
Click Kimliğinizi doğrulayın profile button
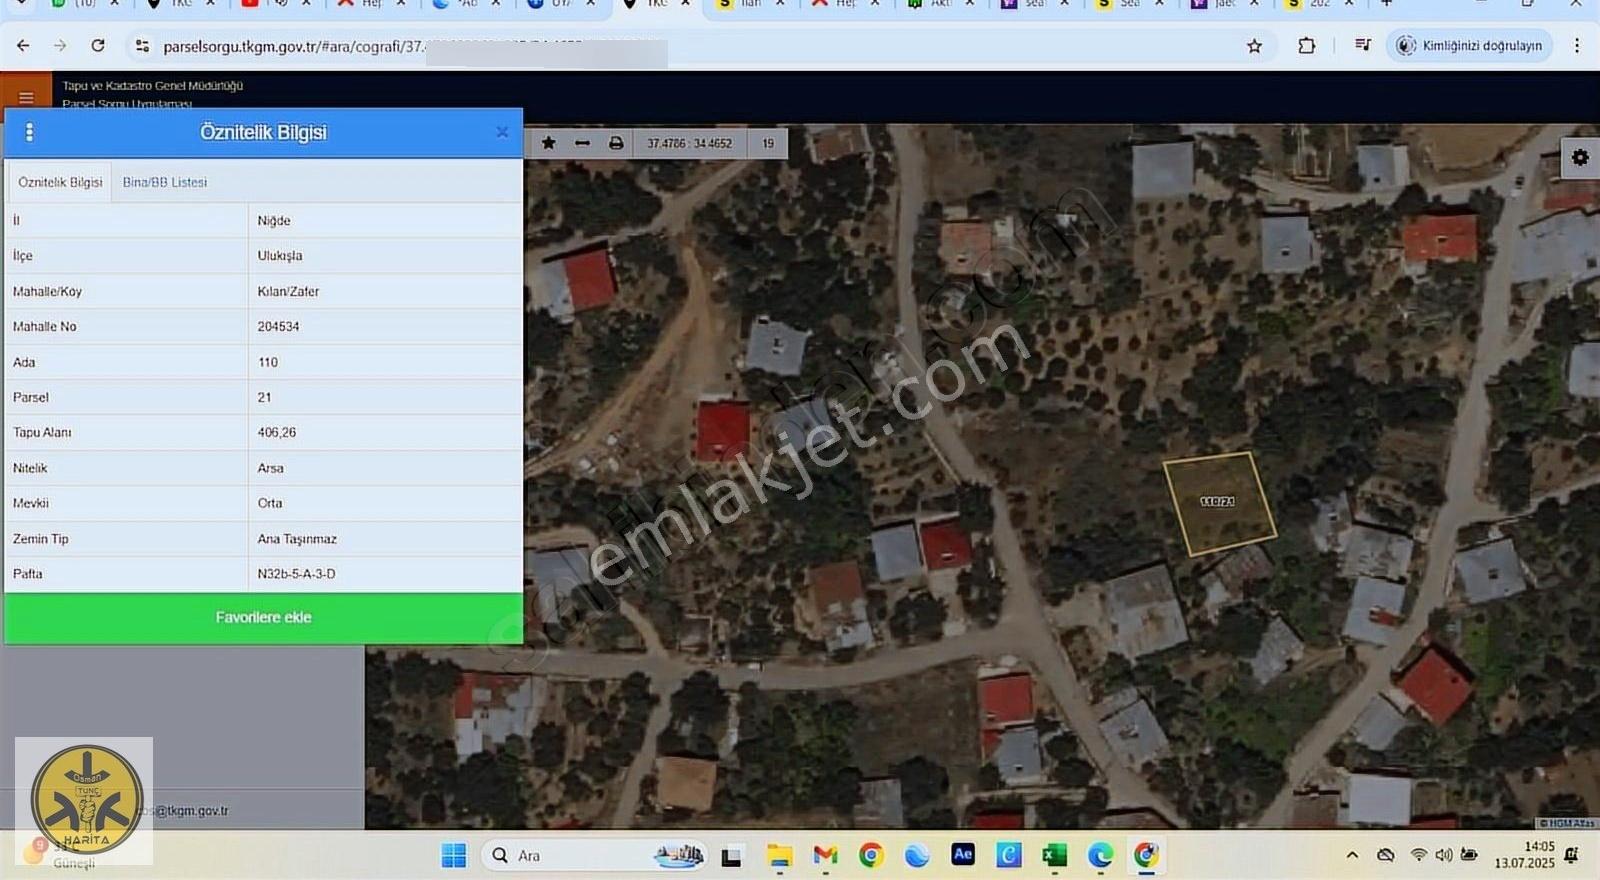[x=1469, y=46]
